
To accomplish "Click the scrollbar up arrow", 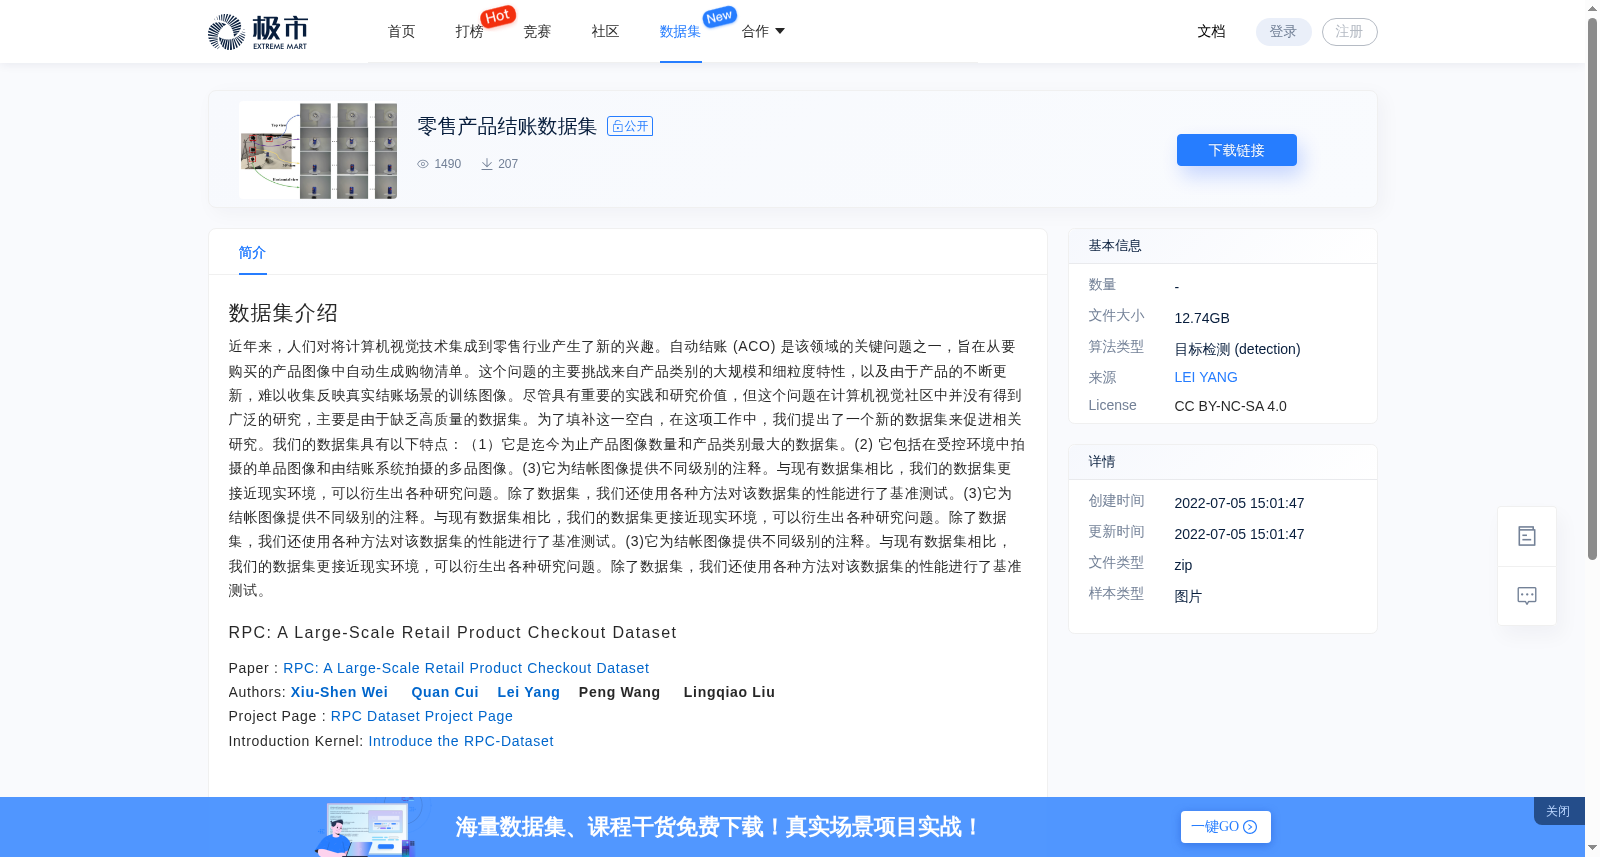I will (1592, 8).
